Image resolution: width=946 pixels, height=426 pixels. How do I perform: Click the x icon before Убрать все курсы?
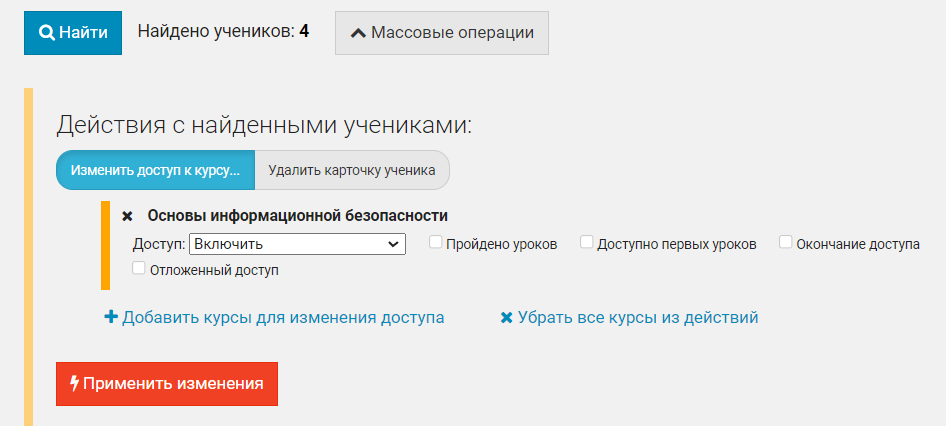pos(506,318)
